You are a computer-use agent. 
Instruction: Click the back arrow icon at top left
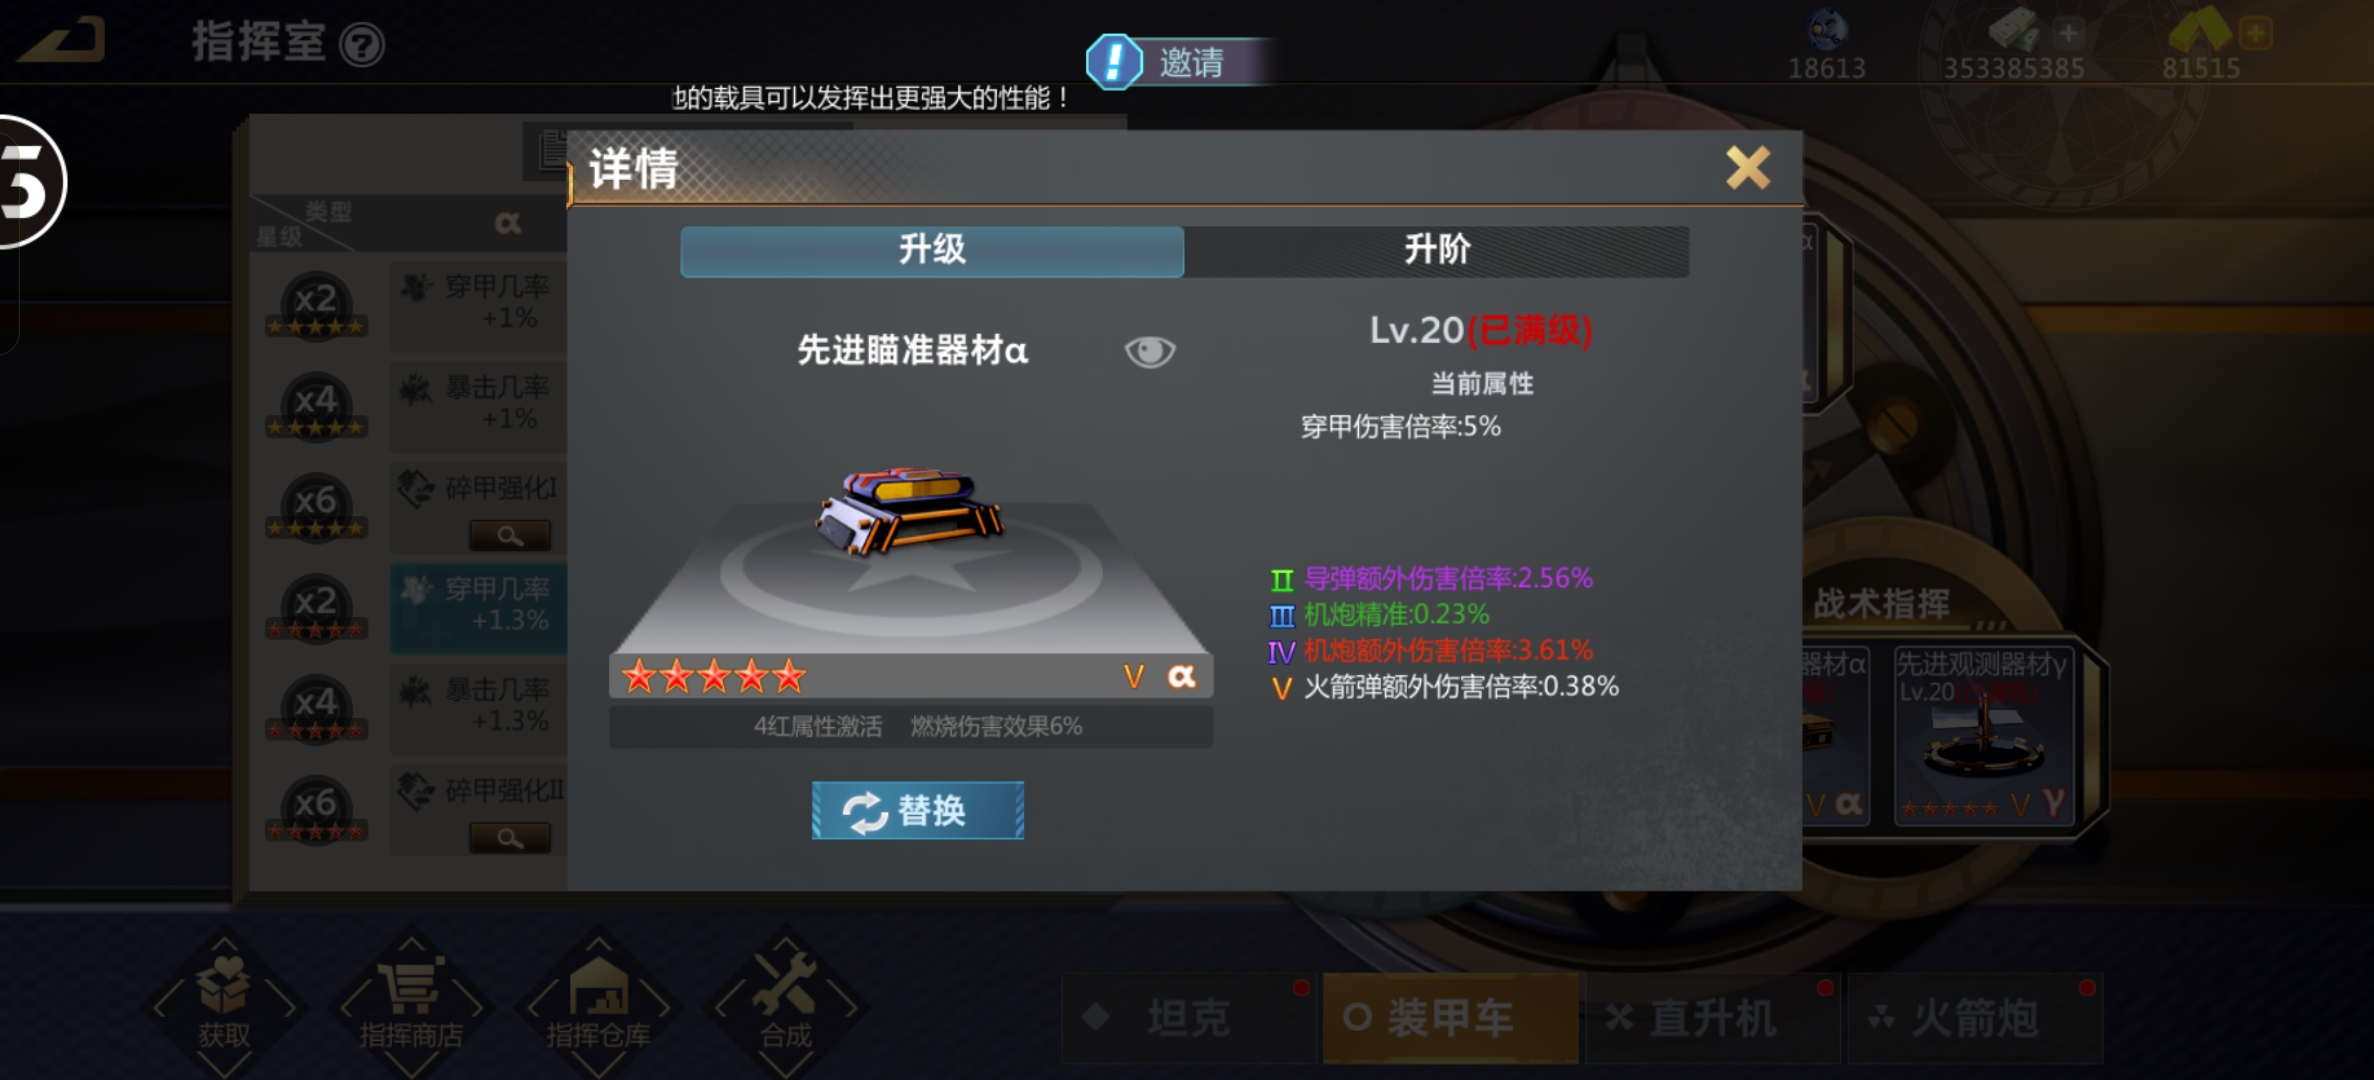(x=62, y=40)
